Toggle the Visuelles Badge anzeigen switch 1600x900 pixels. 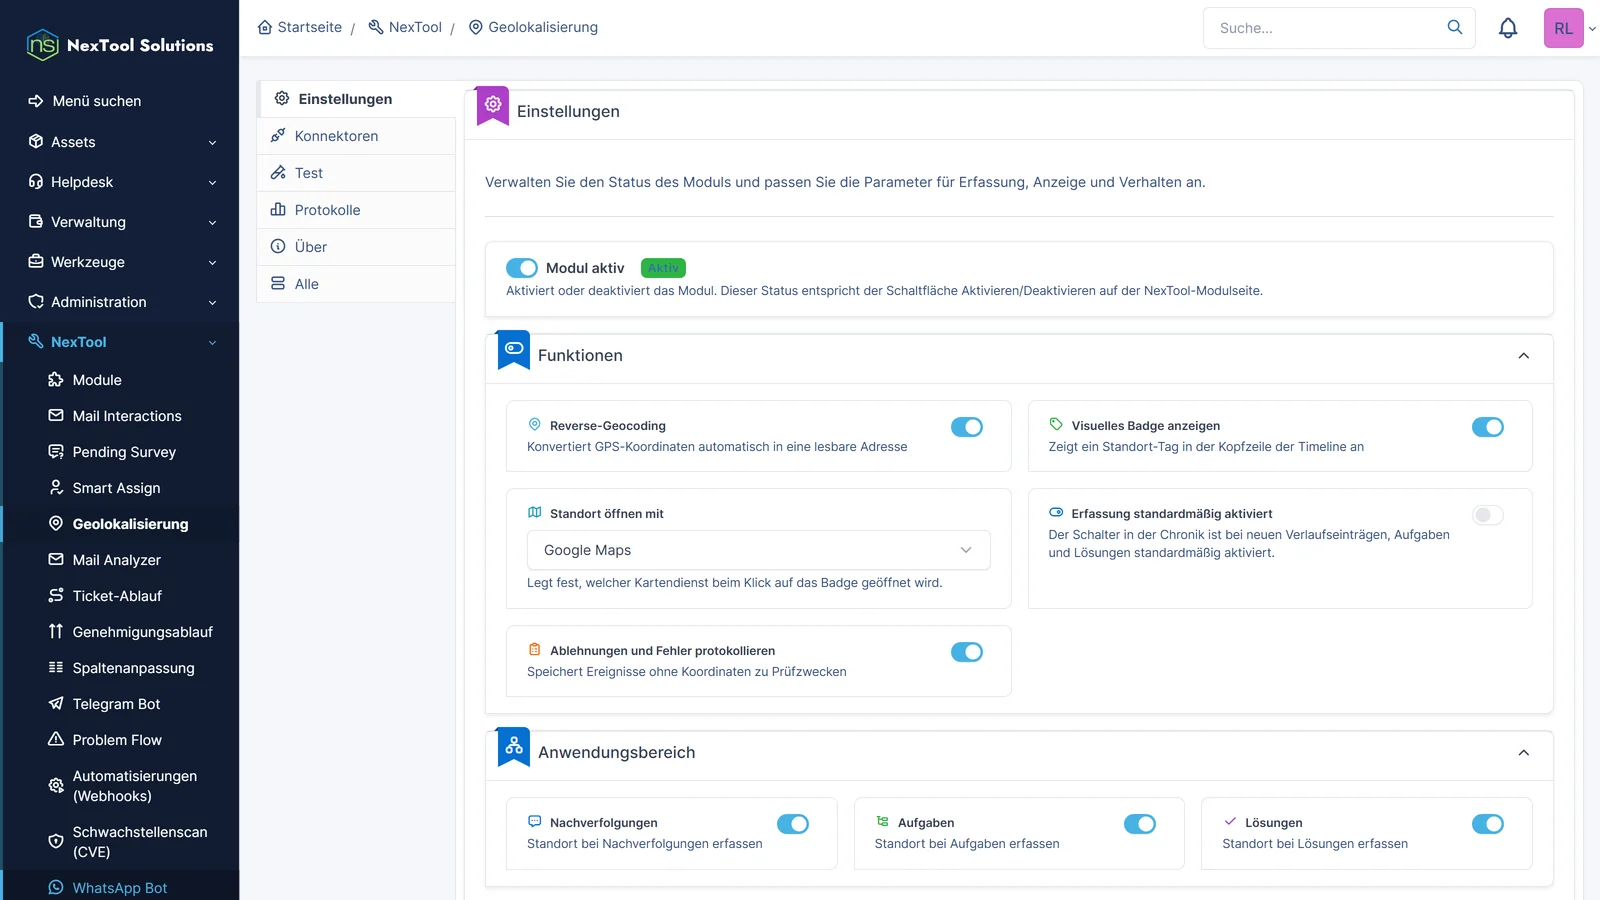coord(1488,427)
